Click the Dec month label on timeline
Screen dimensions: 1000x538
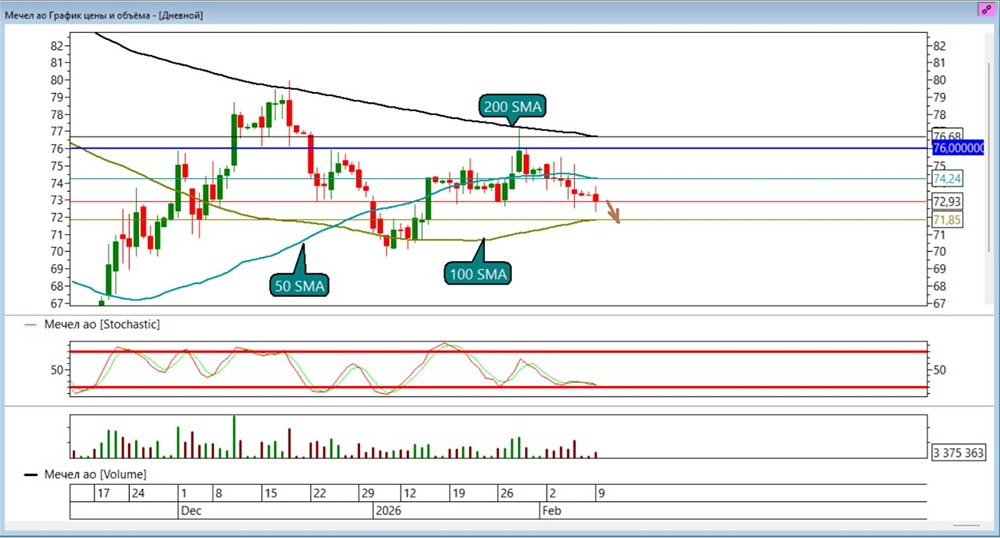point(191,511)
